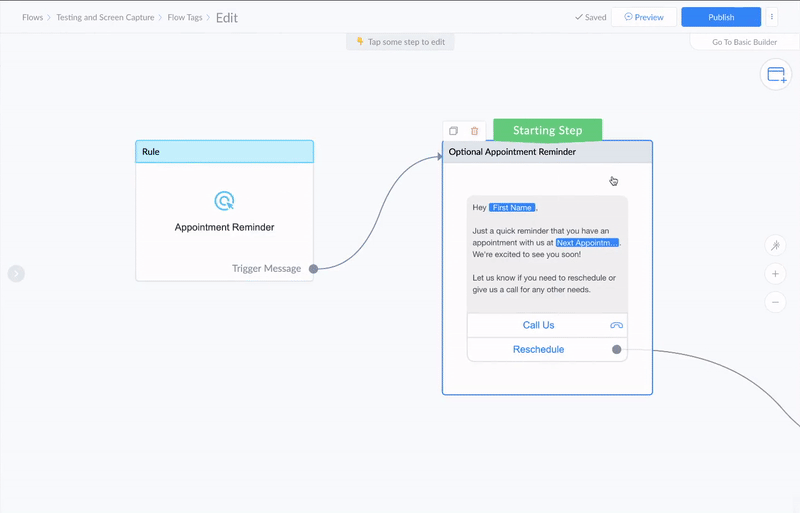Open Flow Tags breadcrumb
Viewport: 800px width, 513px height.
click(185, 17)
